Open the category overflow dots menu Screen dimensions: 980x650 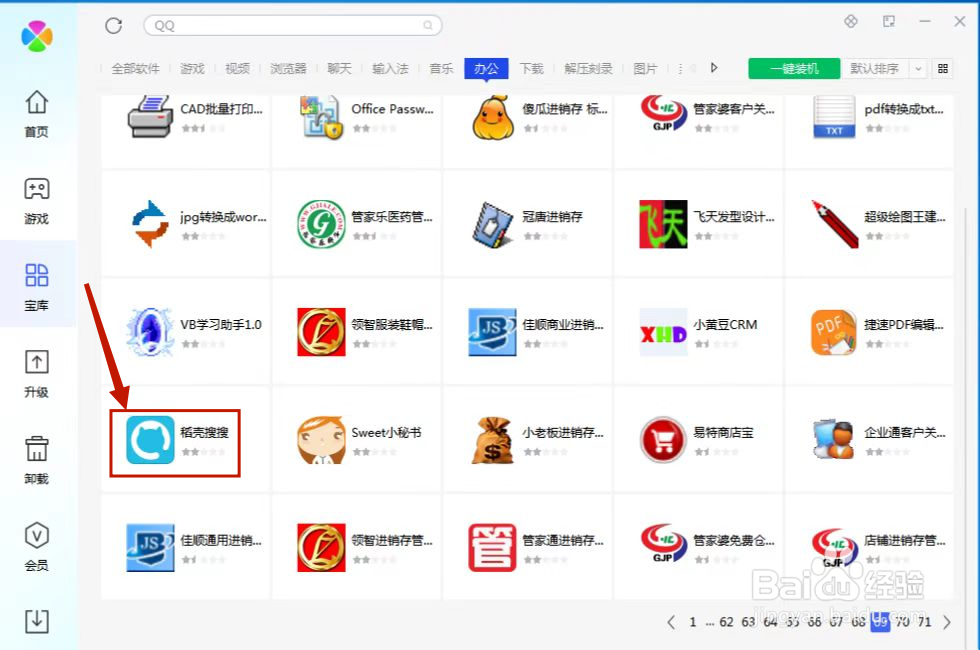(x=680, y=68)
